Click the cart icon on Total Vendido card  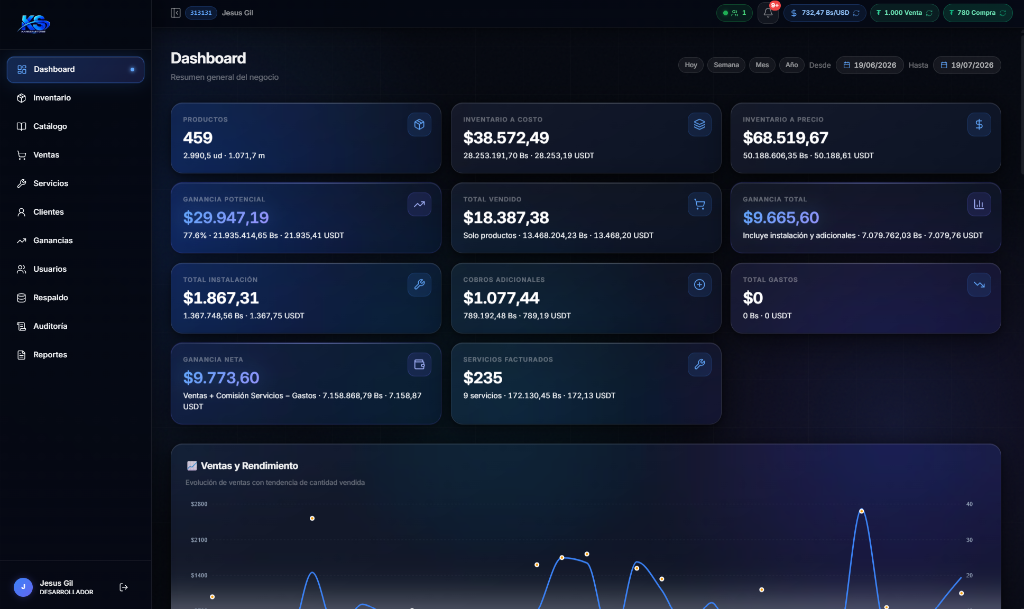click(699, 204)
